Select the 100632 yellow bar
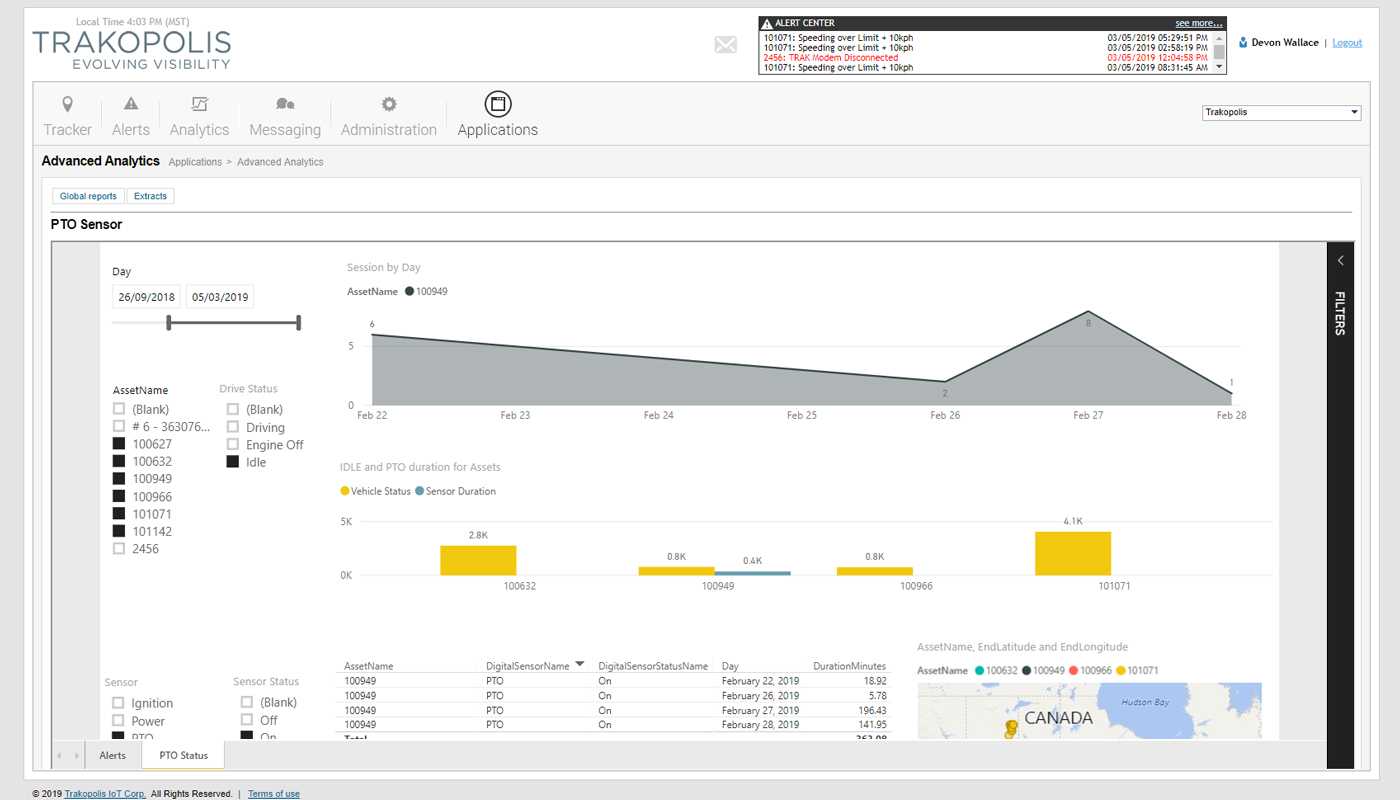The width and height of the screenshot is (1400, 800). click(x=478, y=560)
